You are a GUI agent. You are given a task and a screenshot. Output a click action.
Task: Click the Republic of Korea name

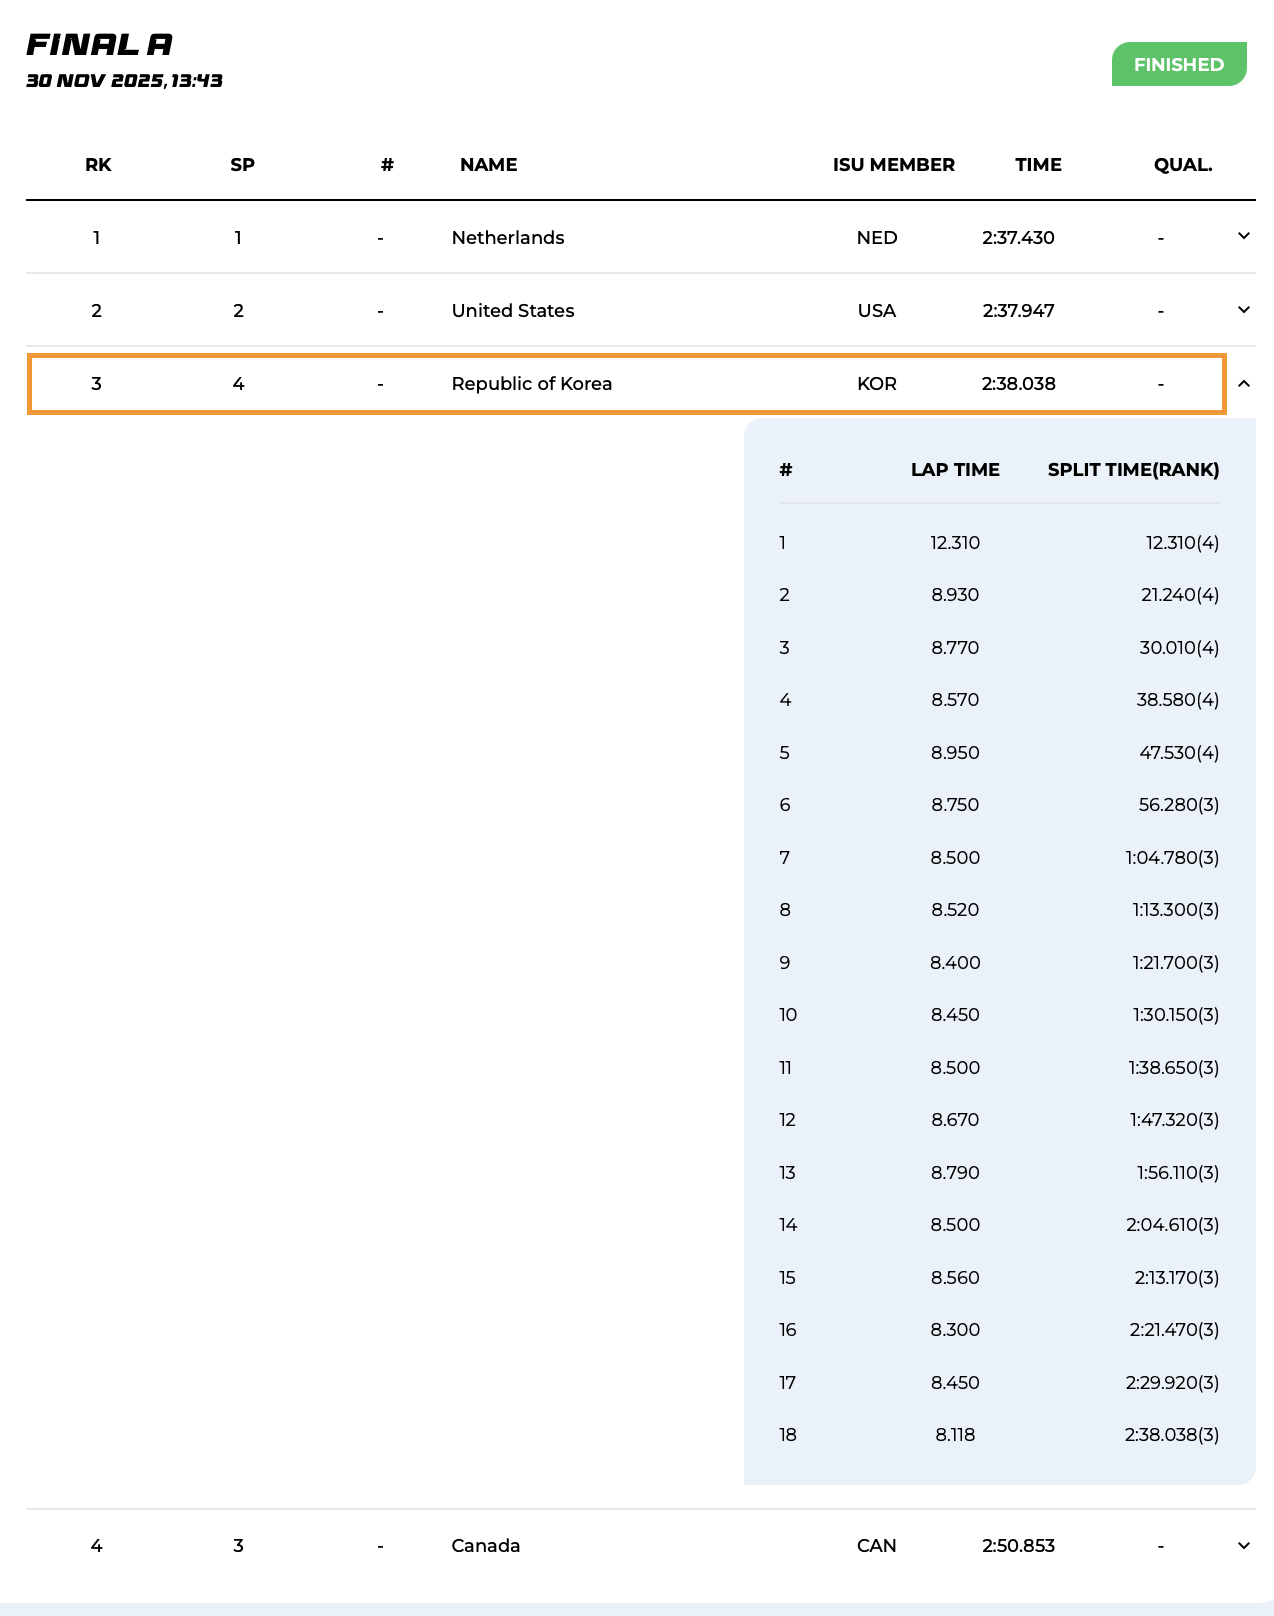click(532, 383)
